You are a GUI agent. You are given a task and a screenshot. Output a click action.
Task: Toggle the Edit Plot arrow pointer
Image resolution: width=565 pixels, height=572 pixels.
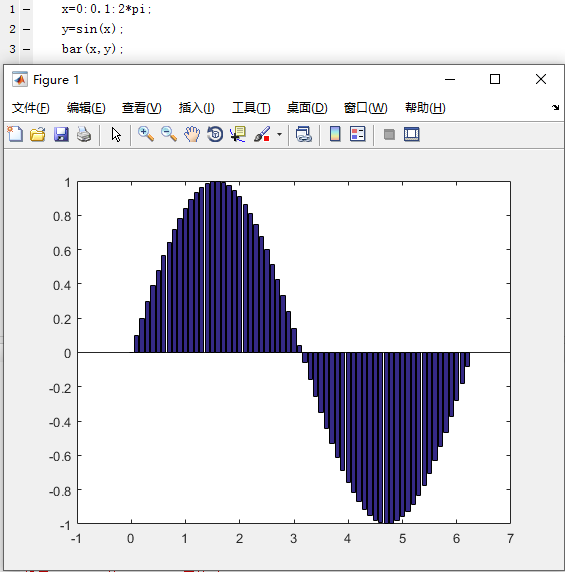116,134
